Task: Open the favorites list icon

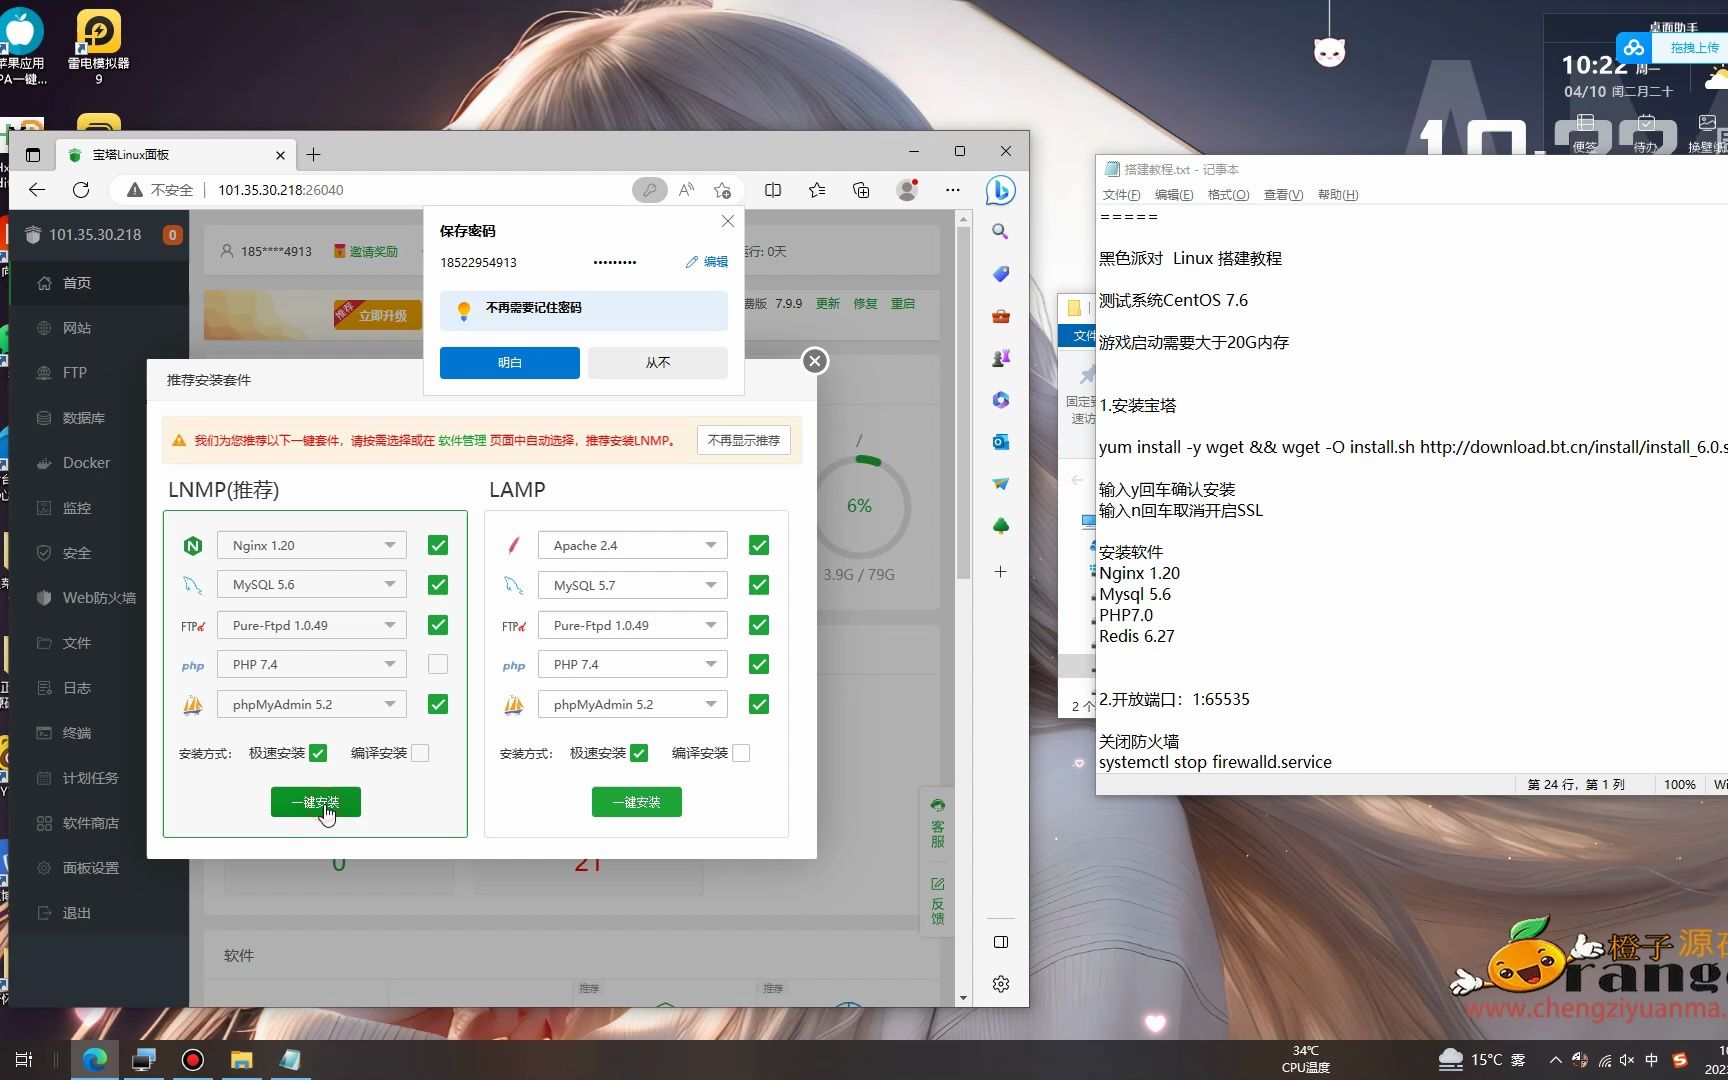Action: pyautogui.click(x=817, y=190)
